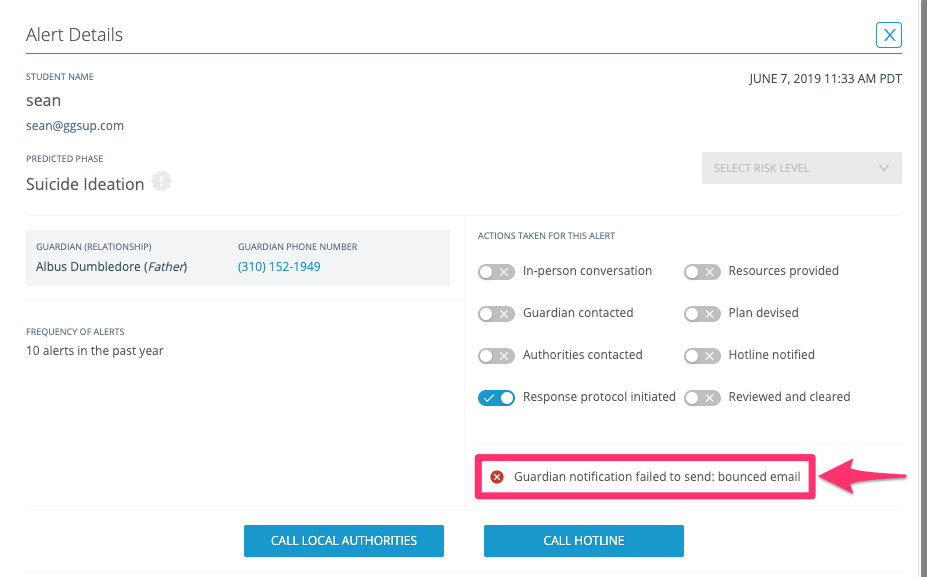The width and height of the screenshot is (927, 577).
Task: Toggle Guardian contacted switch
Action: click(496, 314)
